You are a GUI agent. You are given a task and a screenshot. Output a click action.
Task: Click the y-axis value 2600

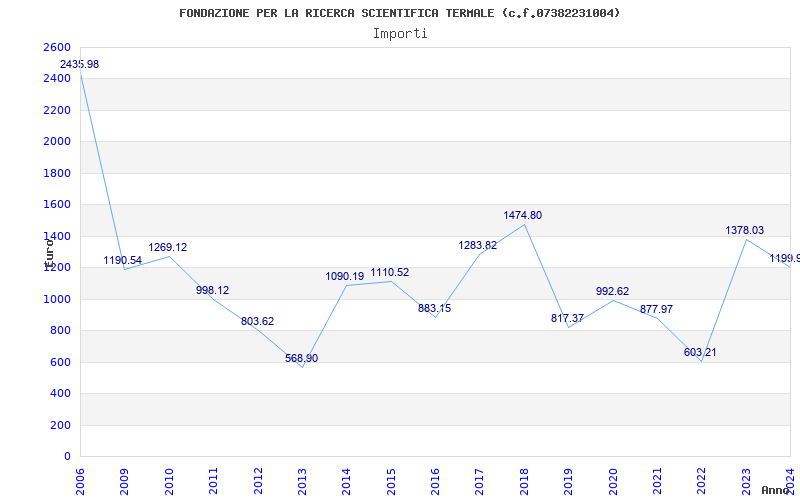tap(57, 47)
